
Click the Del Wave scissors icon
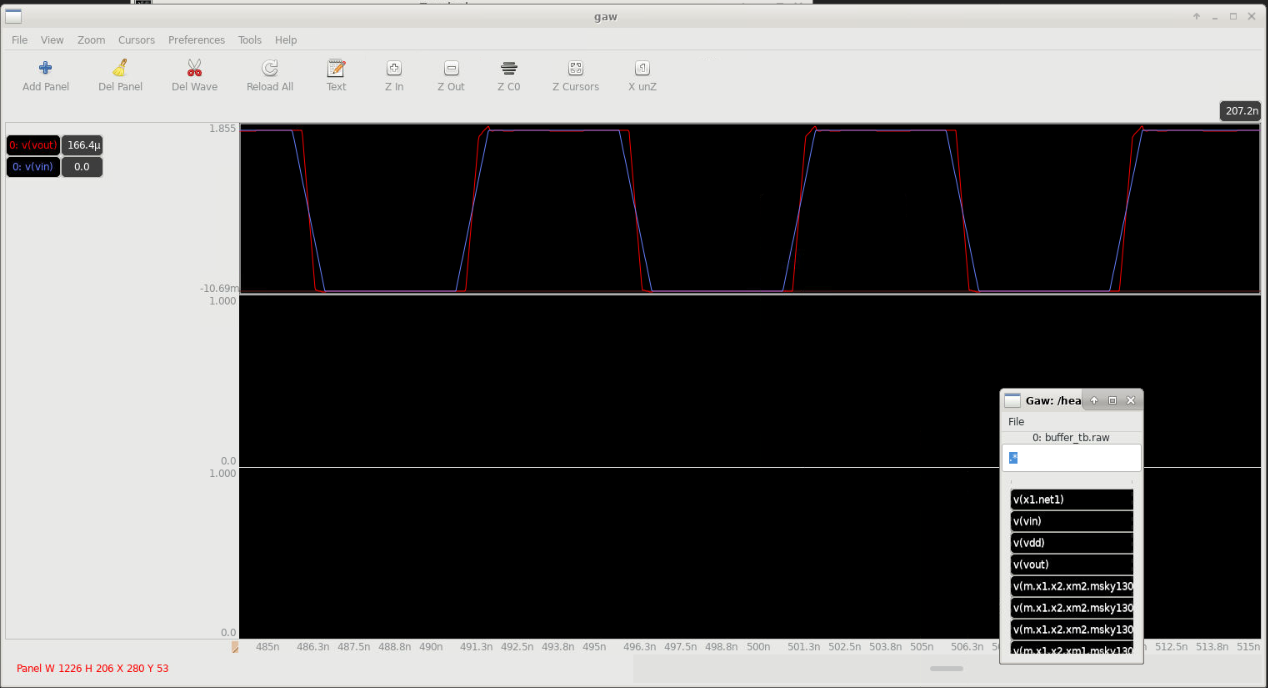point(194,68)
